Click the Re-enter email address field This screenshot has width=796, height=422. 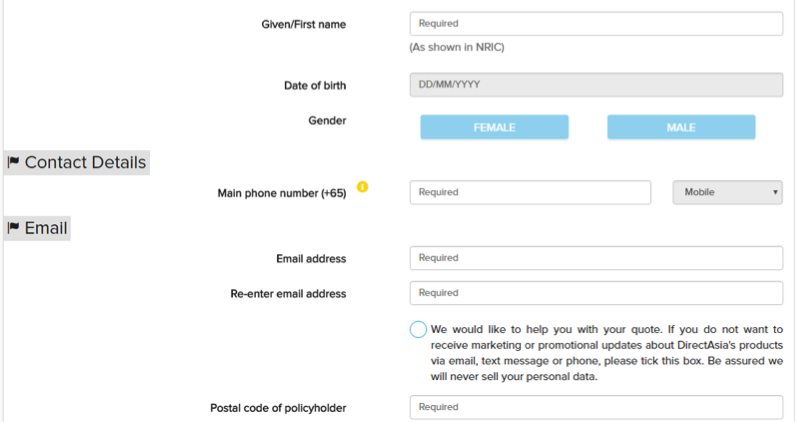pos(596,293)
